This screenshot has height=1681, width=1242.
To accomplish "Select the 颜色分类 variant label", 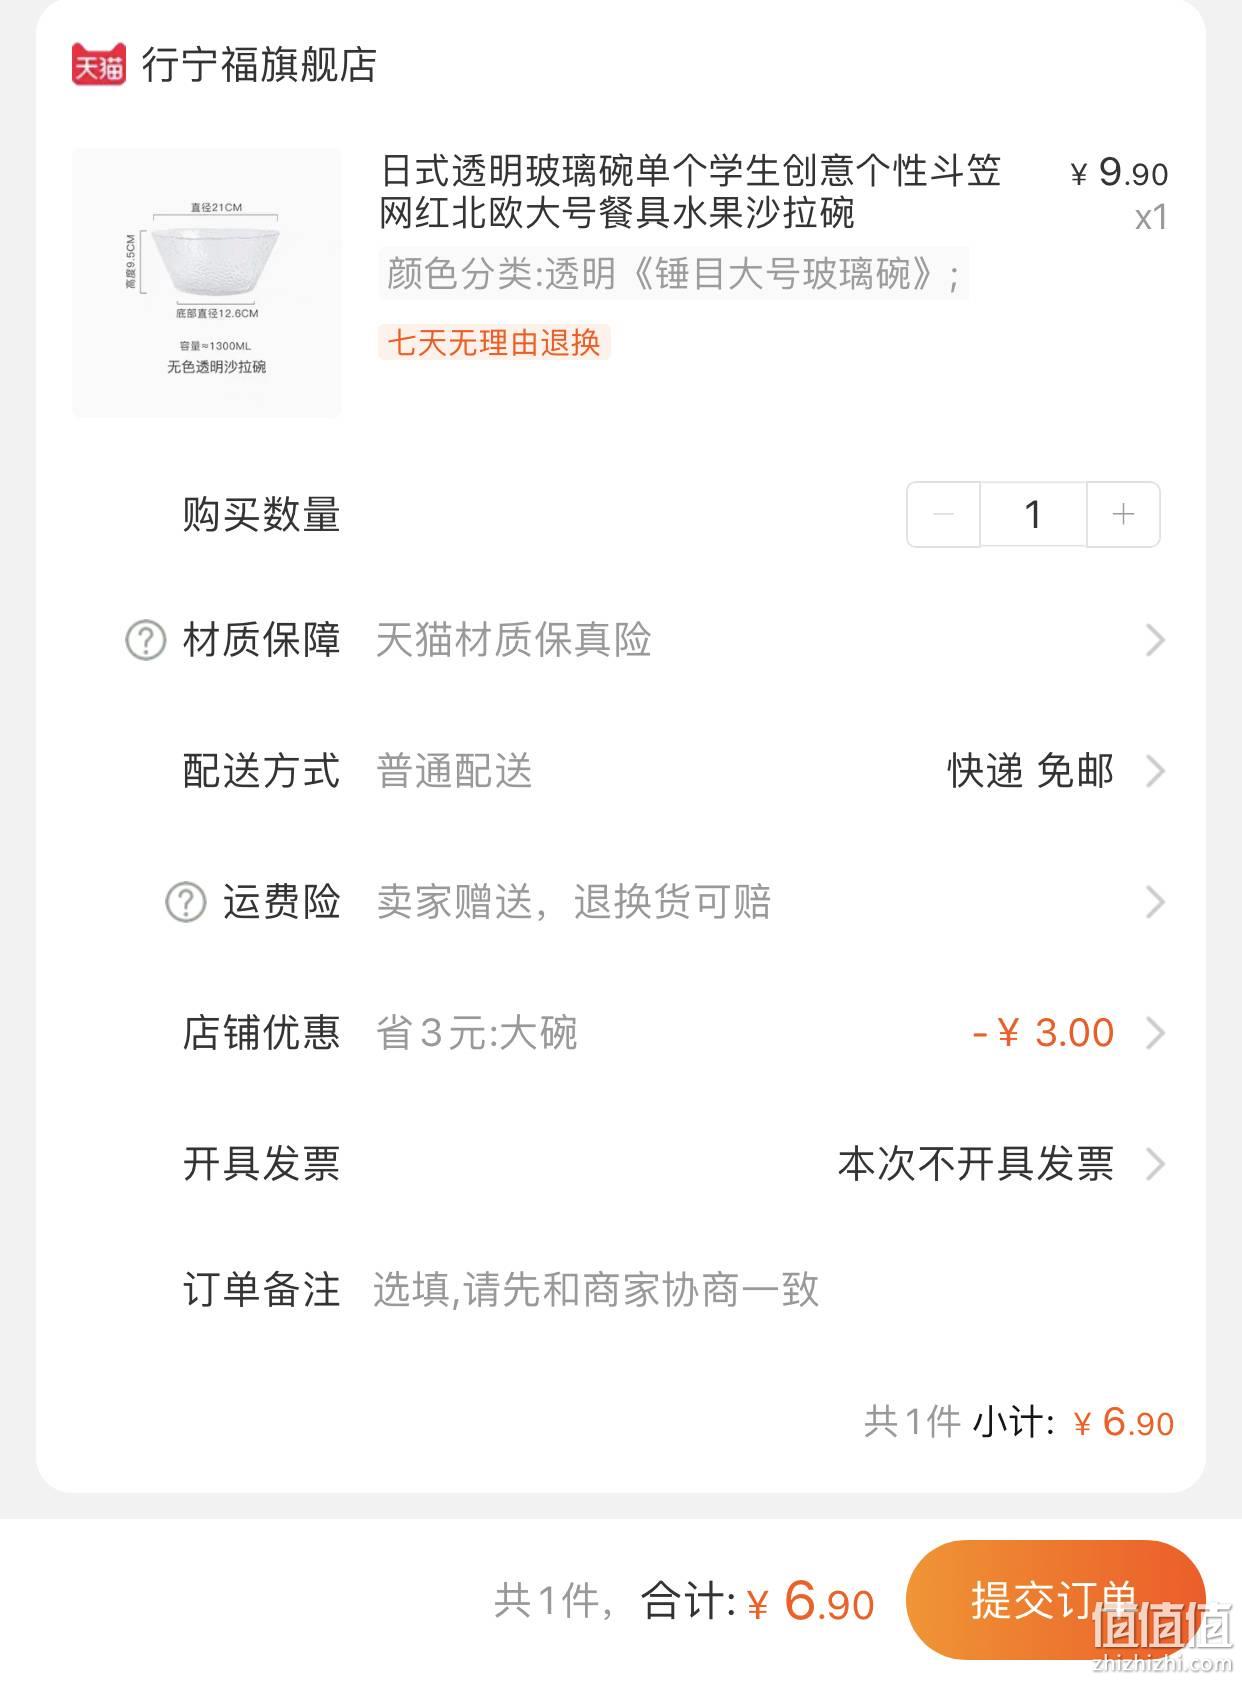I will (x=673, y=273).
